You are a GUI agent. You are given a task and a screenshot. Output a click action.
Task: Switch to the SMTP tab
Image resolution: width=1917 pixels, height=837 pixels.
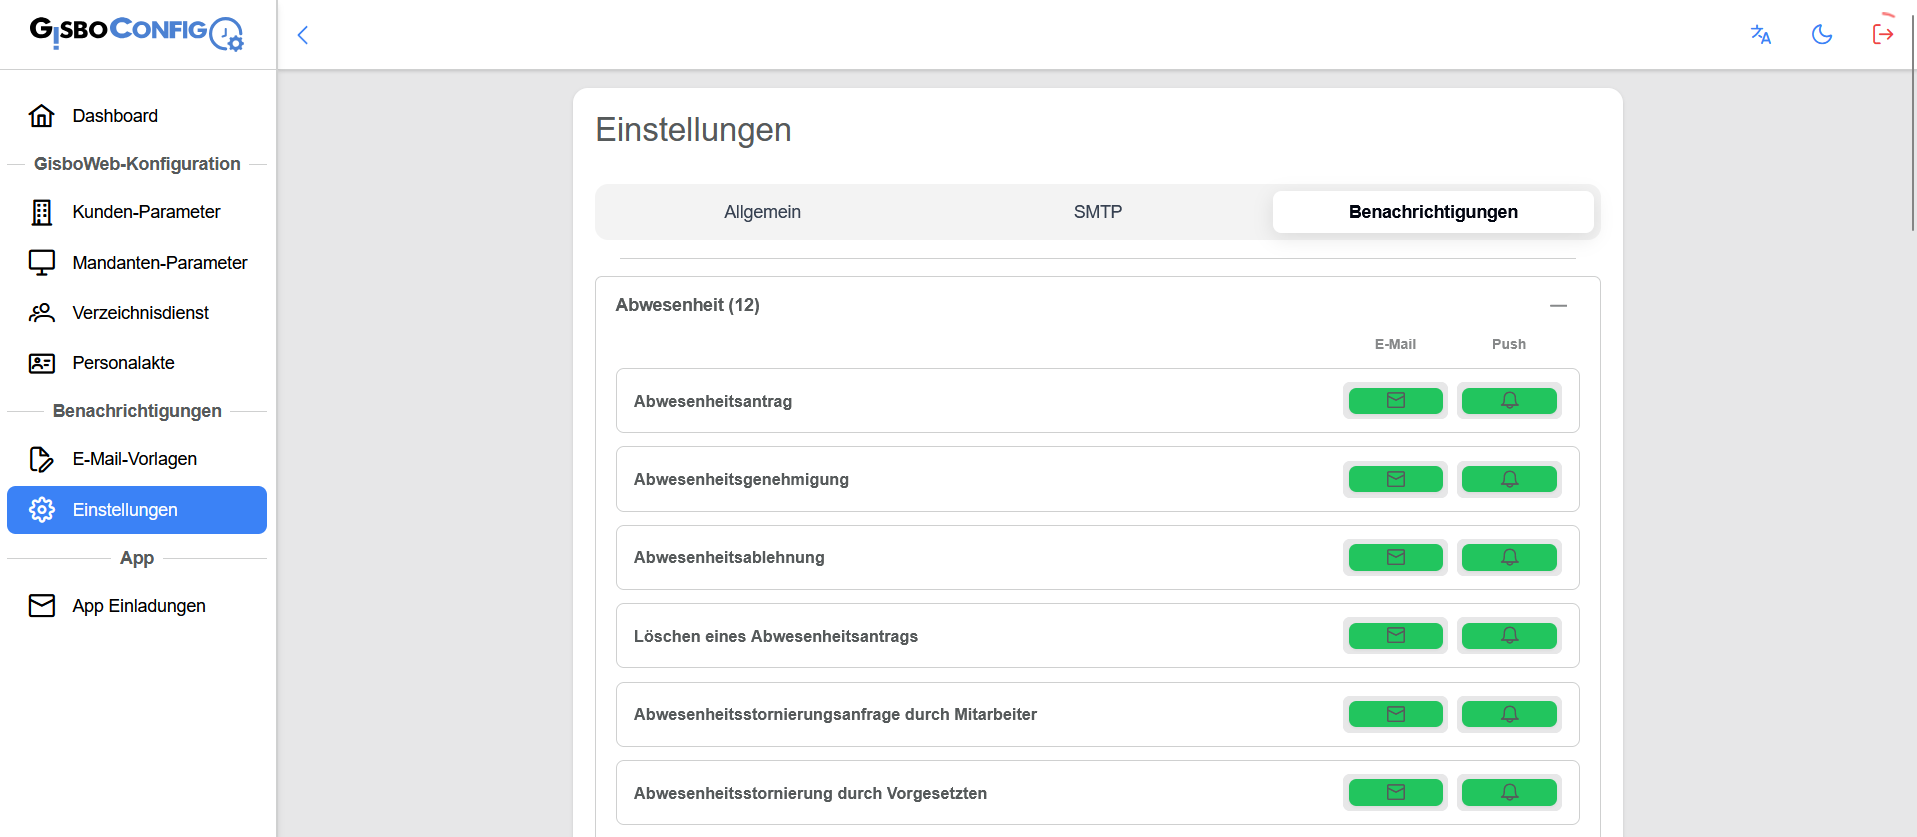[x=1098, y=212]
